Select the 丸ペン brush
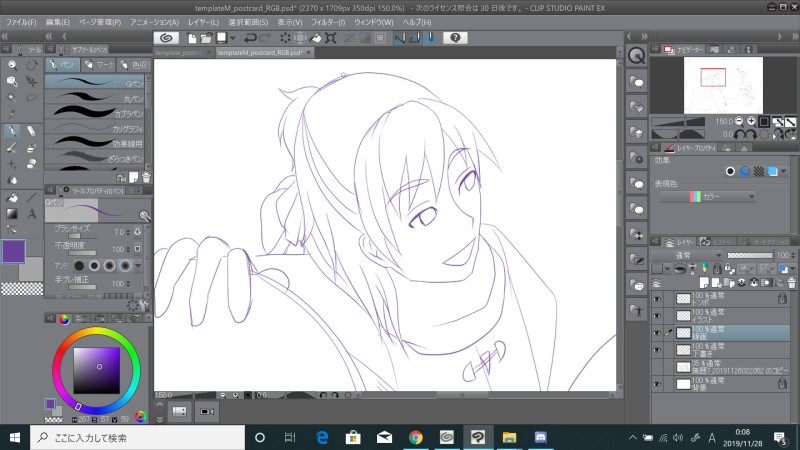Viewport: 800px width, 450px height. [95, 97]
